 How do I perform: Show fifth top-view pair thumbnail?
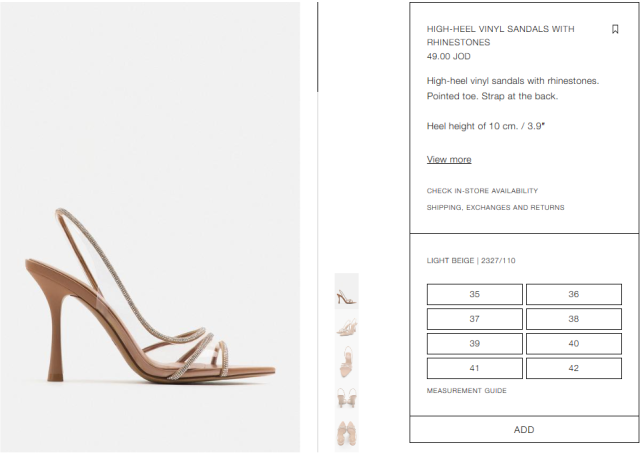(347, 434)
